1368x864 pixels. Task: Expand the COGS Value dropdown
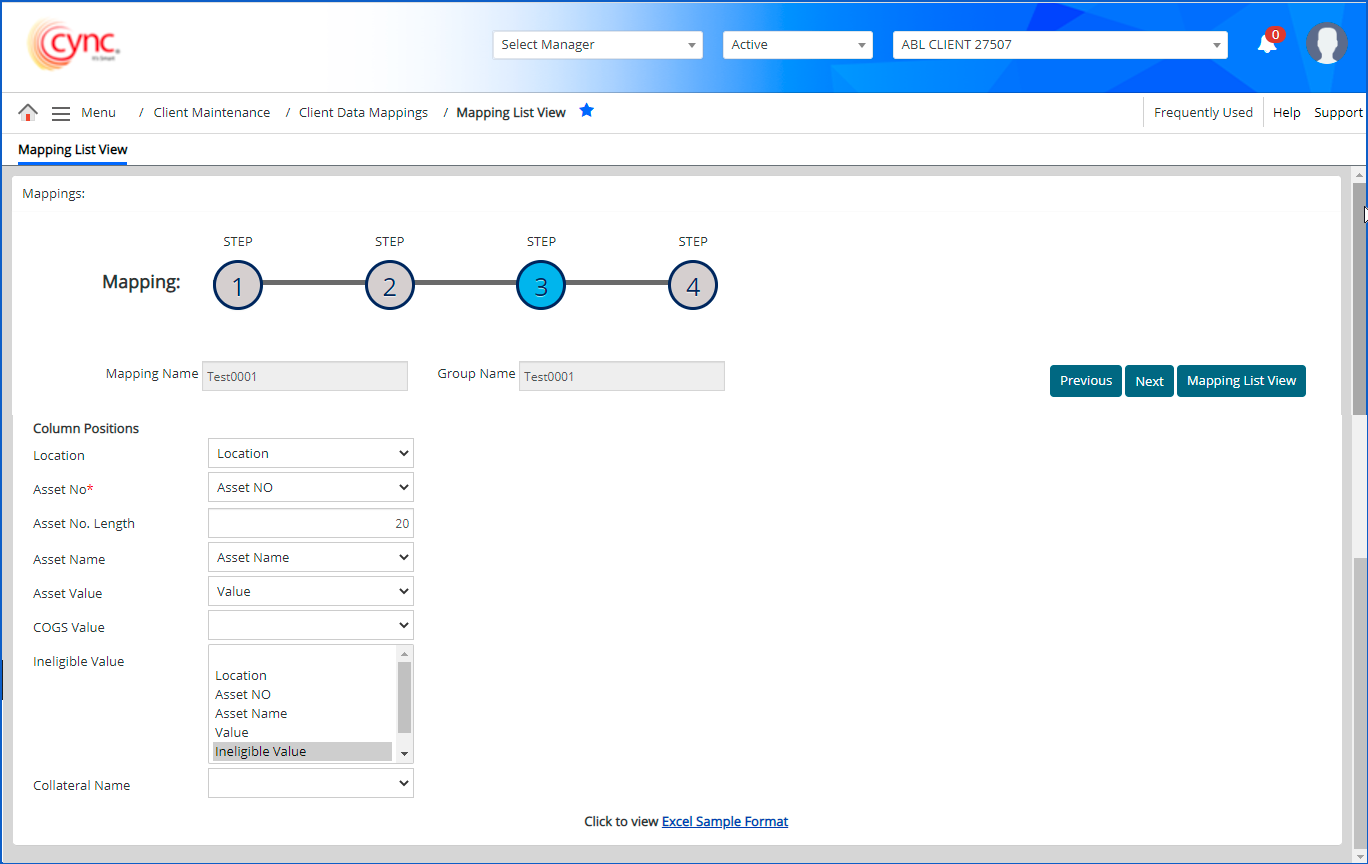[x=310, y=626]
